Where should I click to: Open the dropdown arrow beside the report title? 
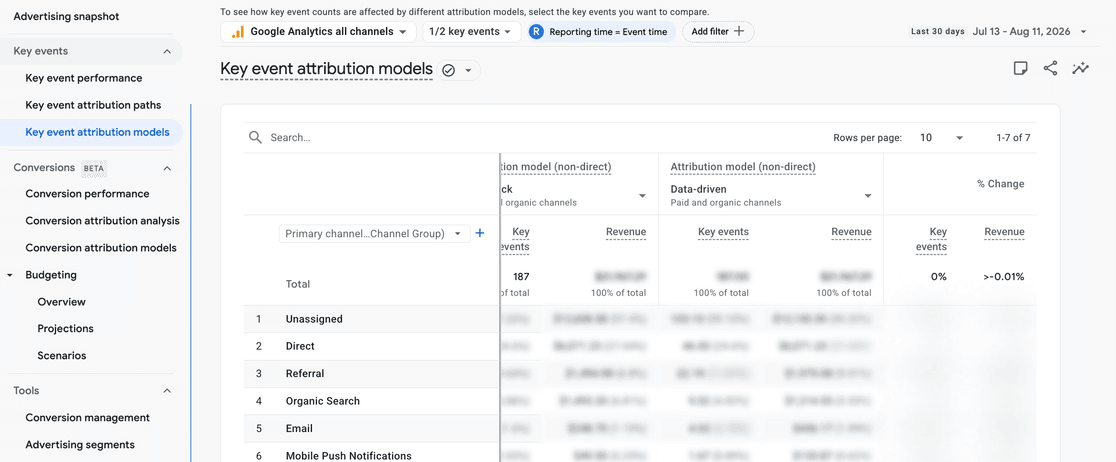click(x=468, y=70)
